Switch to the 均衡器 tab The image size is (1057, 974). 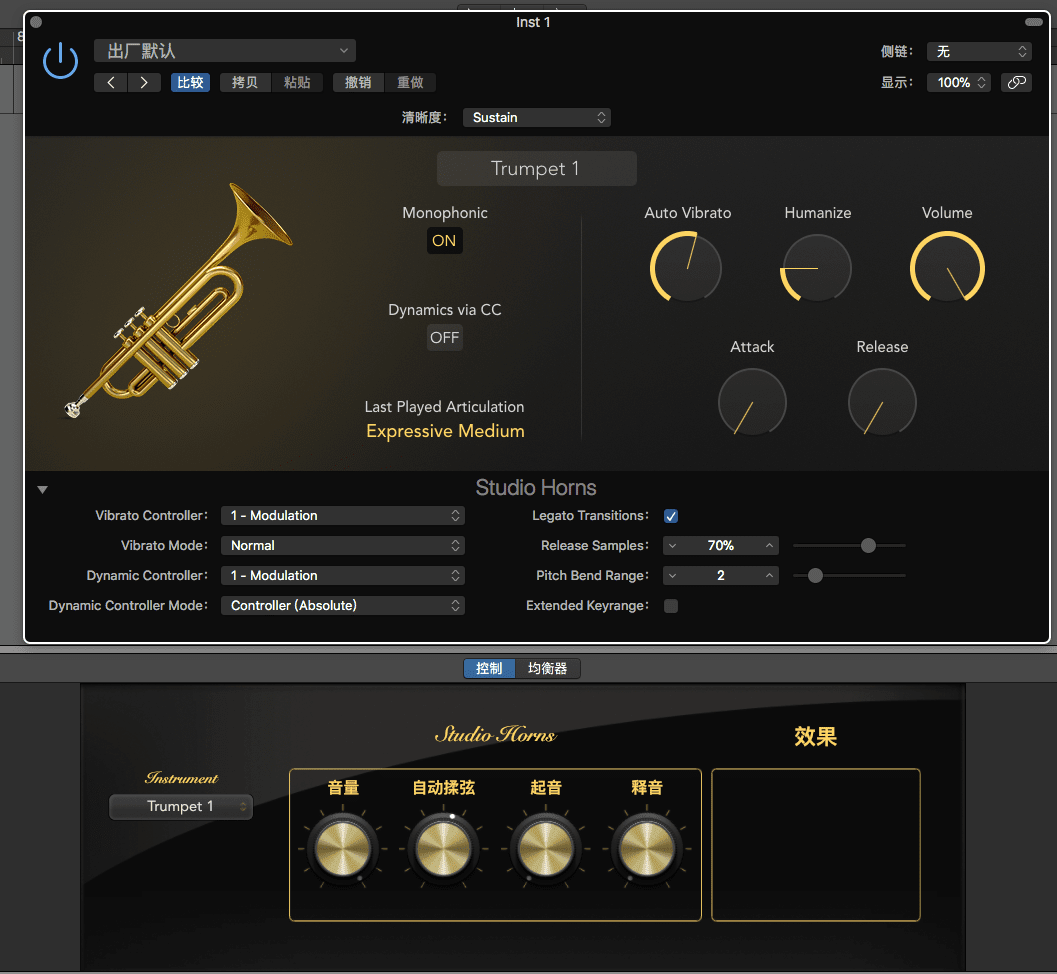(547, 668)
